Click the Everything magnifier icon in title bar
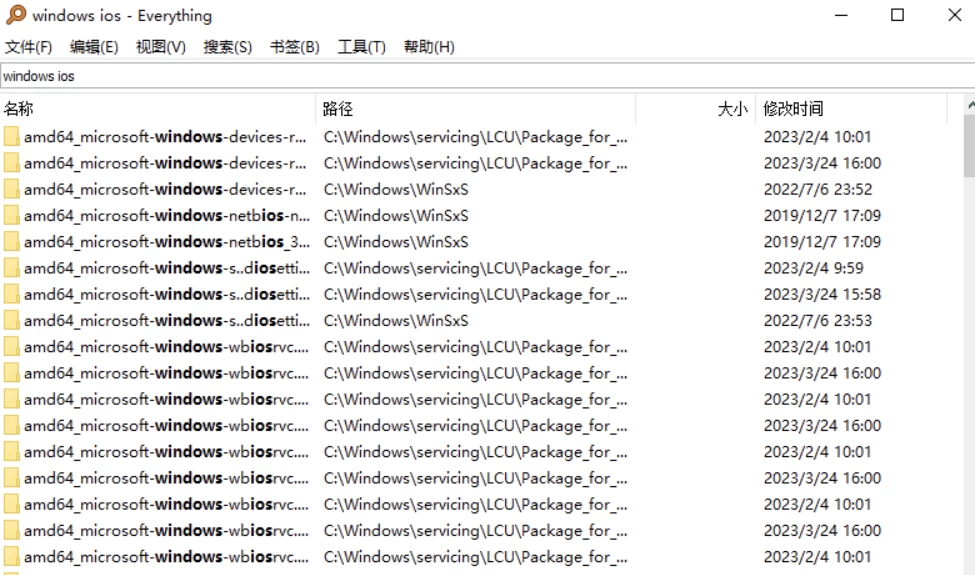The width and height of the screenshot is (975, 575). tap(16, 15)
